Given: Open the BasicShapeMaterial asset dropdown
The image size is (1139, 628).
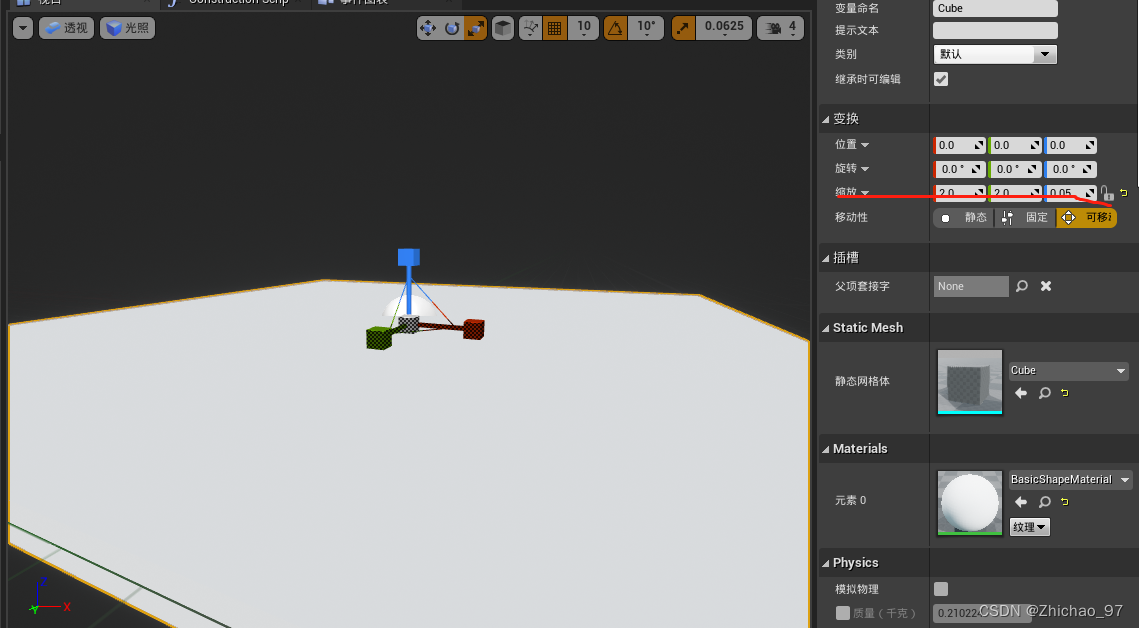Looking at the screenshot, I should [1070, 480].
